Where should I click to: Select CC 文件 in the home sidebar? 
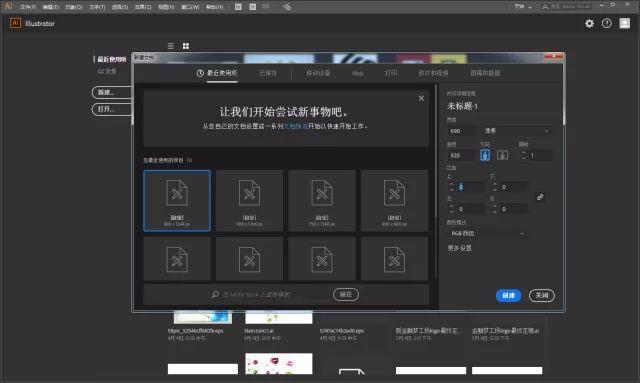[107, 71]
